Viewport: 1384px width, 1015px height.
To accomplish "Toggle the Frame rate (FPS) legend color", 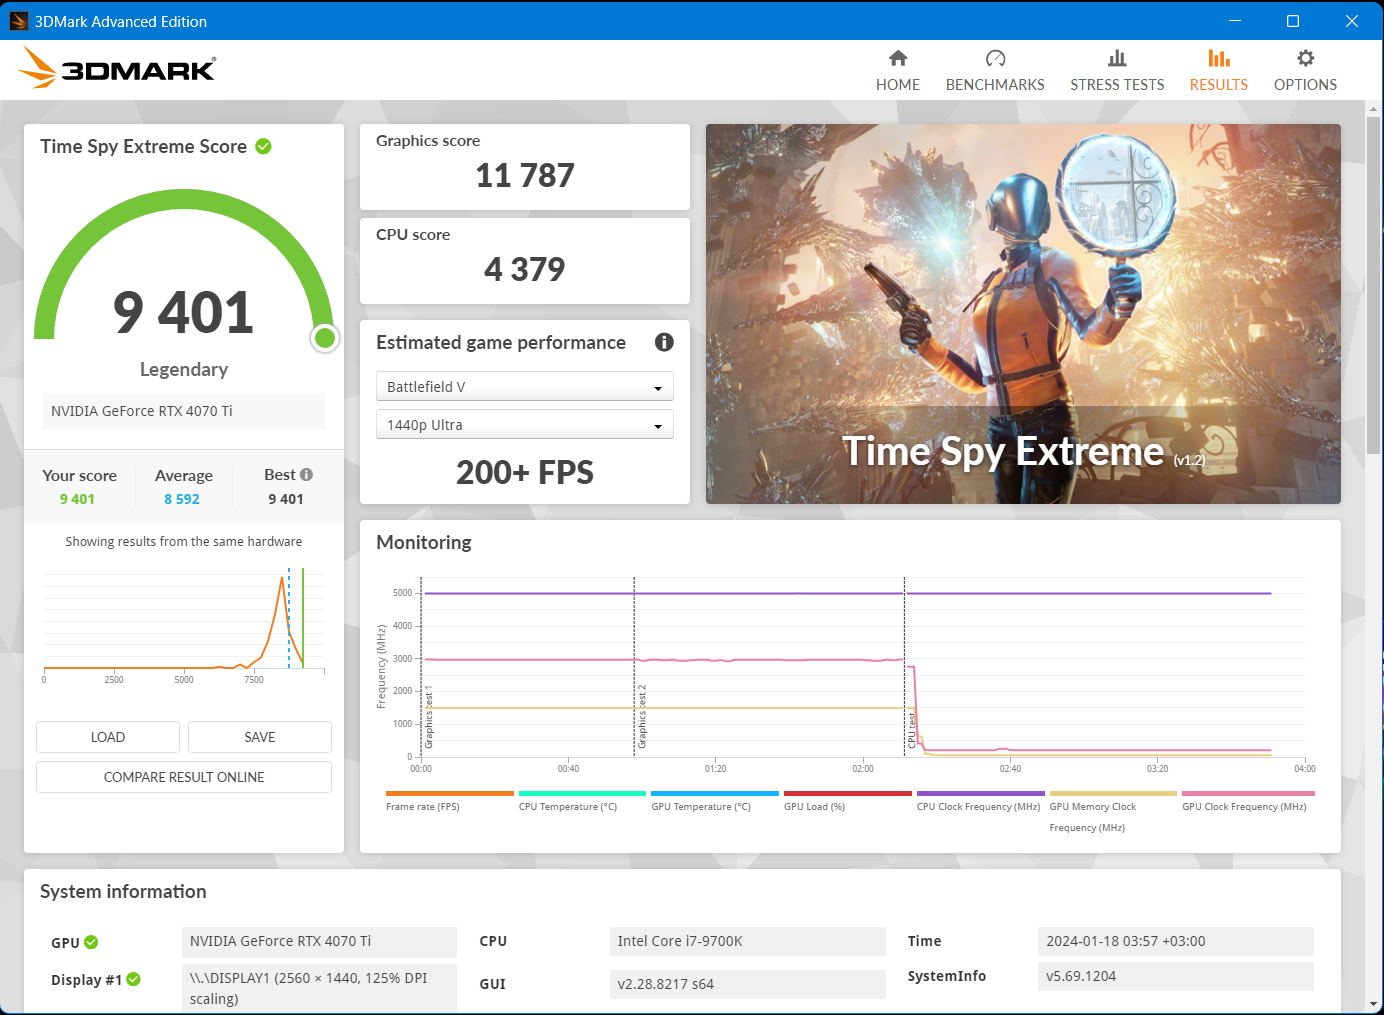I will 450,794.
